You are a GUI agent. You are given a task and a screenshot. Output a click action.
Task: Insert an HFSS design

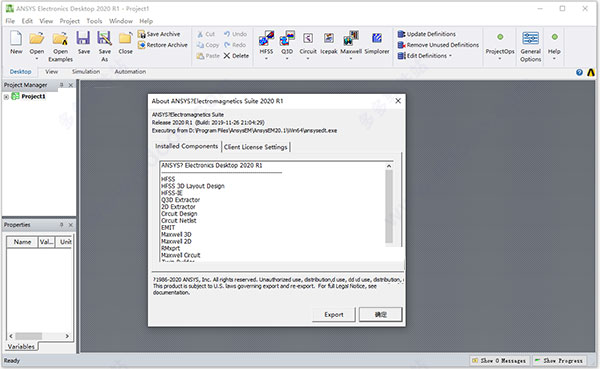pyautogui.click(x=266, y=38)
